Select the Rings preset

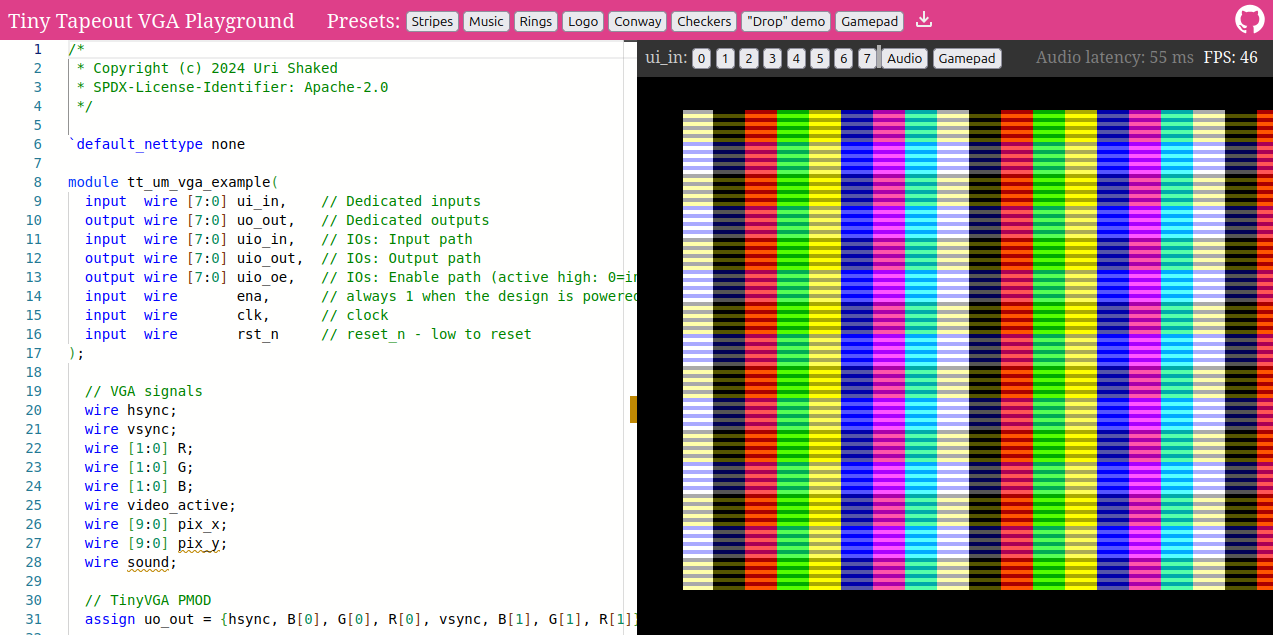click(535, 22)
